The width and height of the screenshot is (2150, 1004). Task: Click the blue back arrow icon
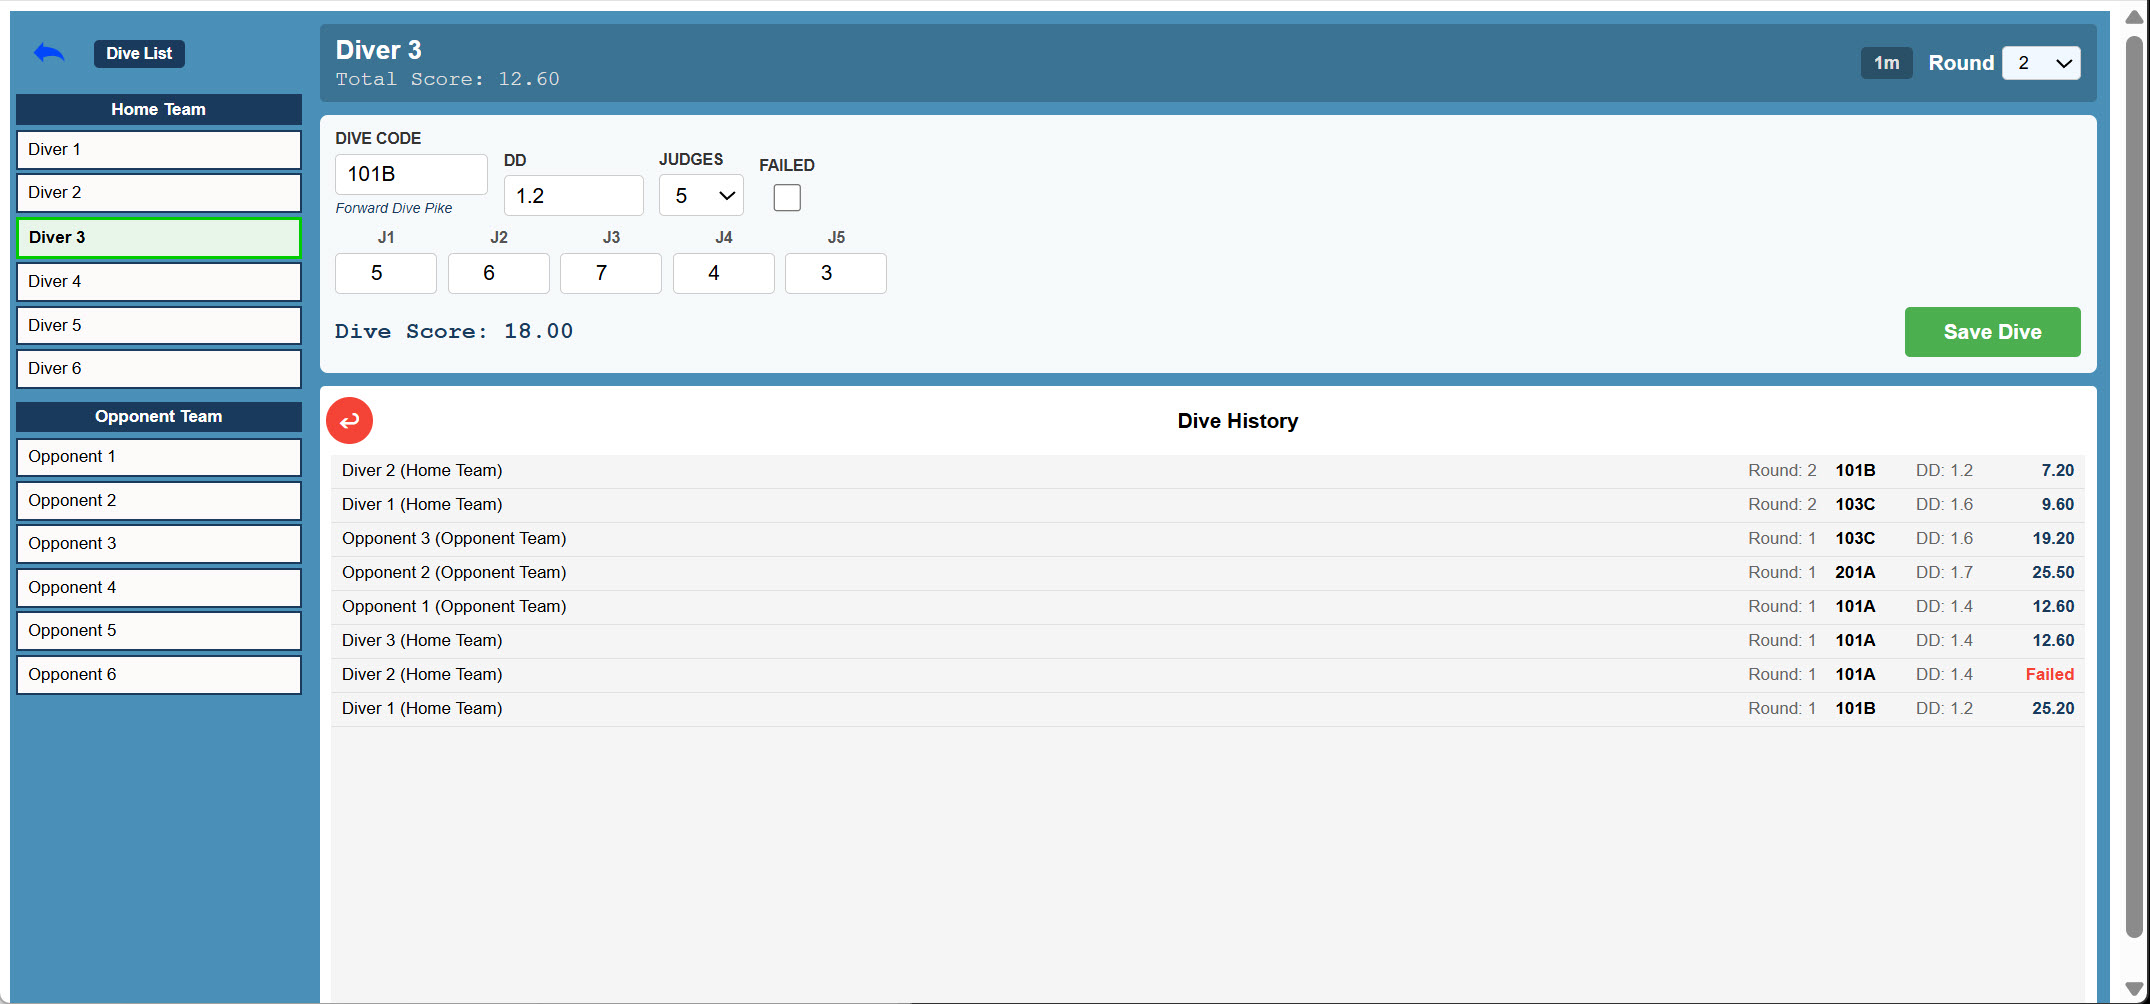(x=49, y=53)
